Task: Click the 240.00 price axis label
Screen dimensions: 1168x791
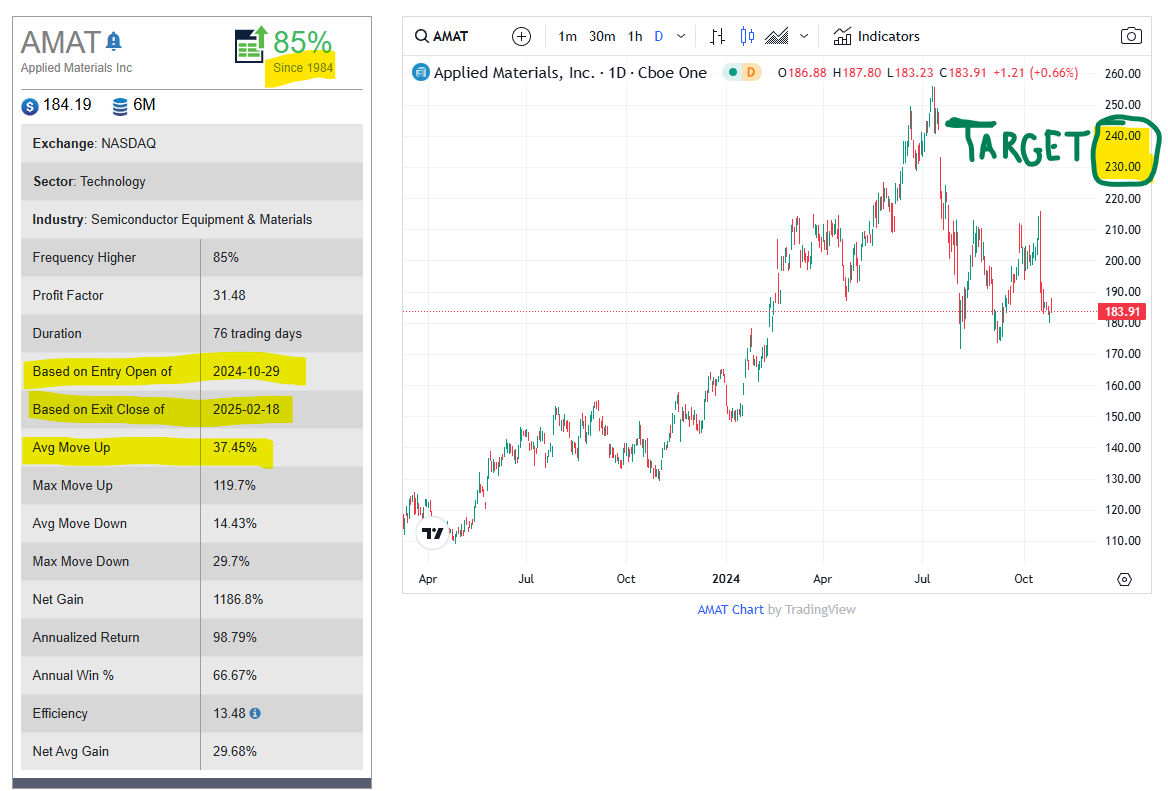Action: (1123, 136)
